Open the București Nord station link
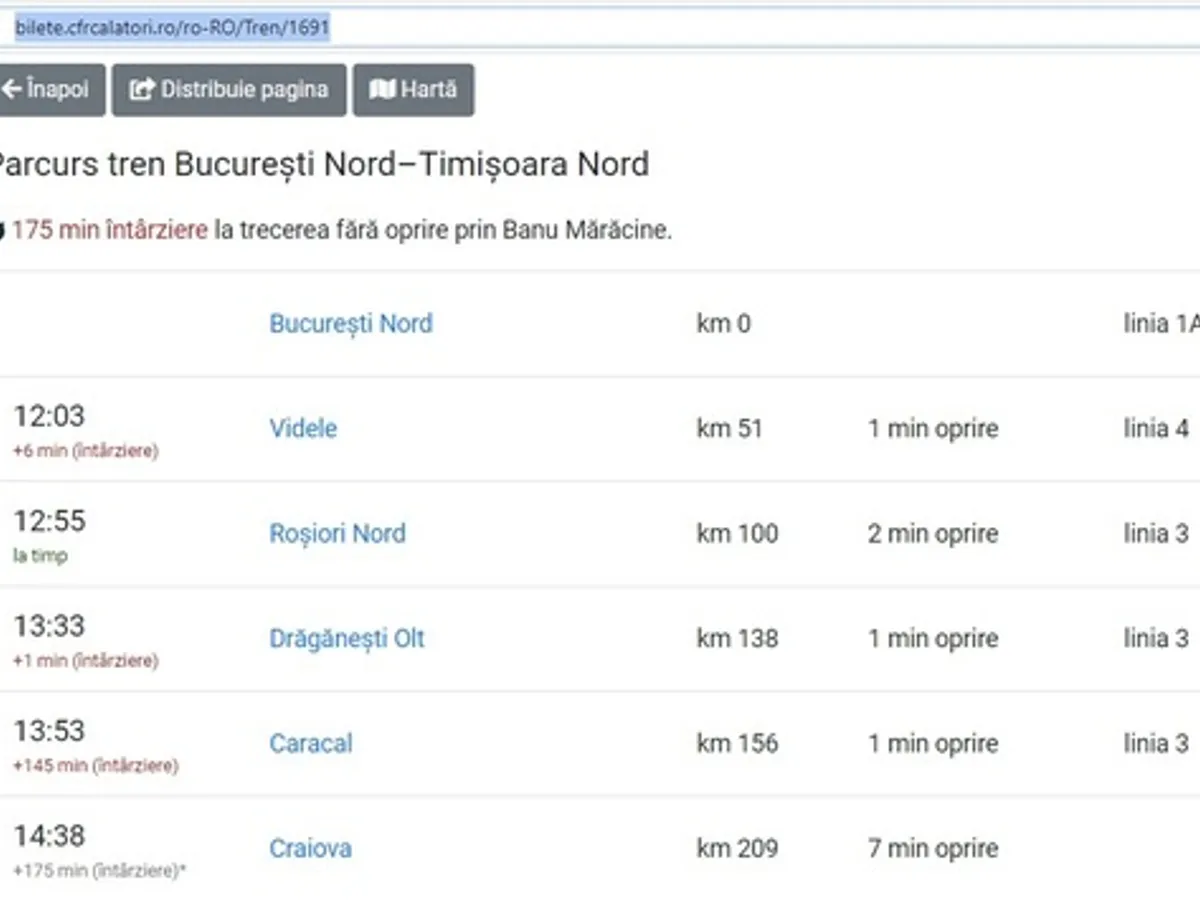Image resolution: width=1200 pixels, height=900 pixels. click(x=350, y=324)
